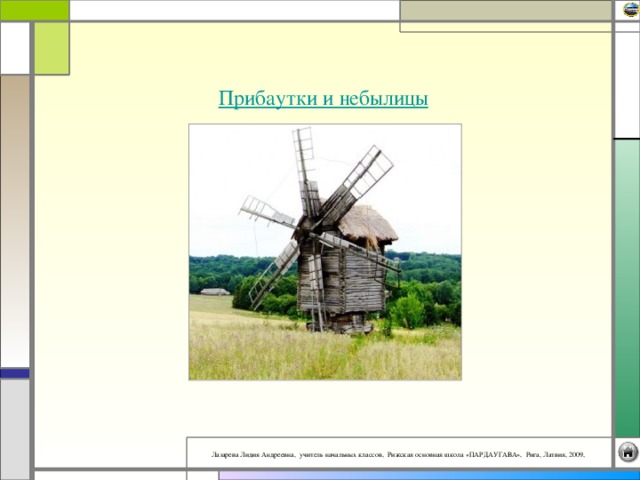
Task: Click the home button icon
Action: pyautogui.click(x=627, y=452)
